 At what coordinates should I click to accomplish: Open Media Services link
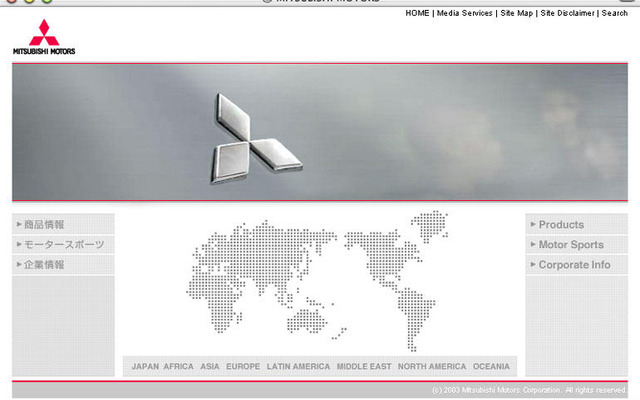[464, 13]
